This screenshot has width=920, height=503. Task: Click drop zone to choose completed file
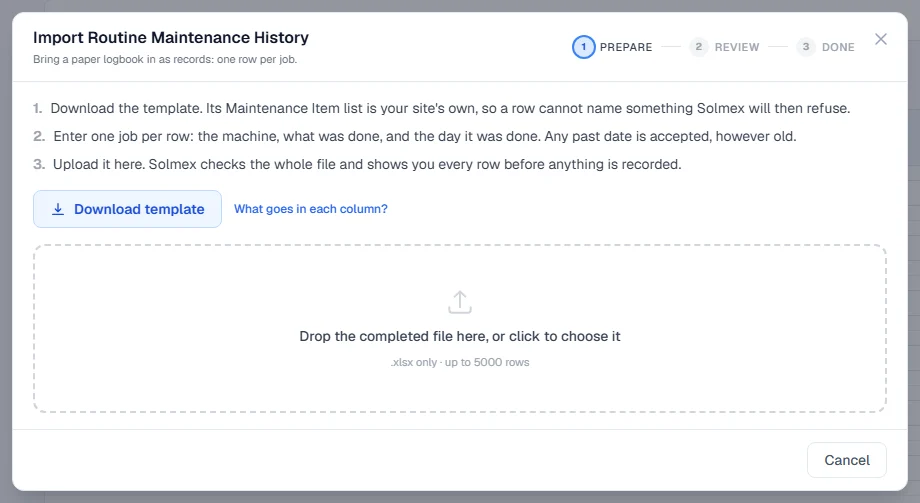tap(460, 329)
